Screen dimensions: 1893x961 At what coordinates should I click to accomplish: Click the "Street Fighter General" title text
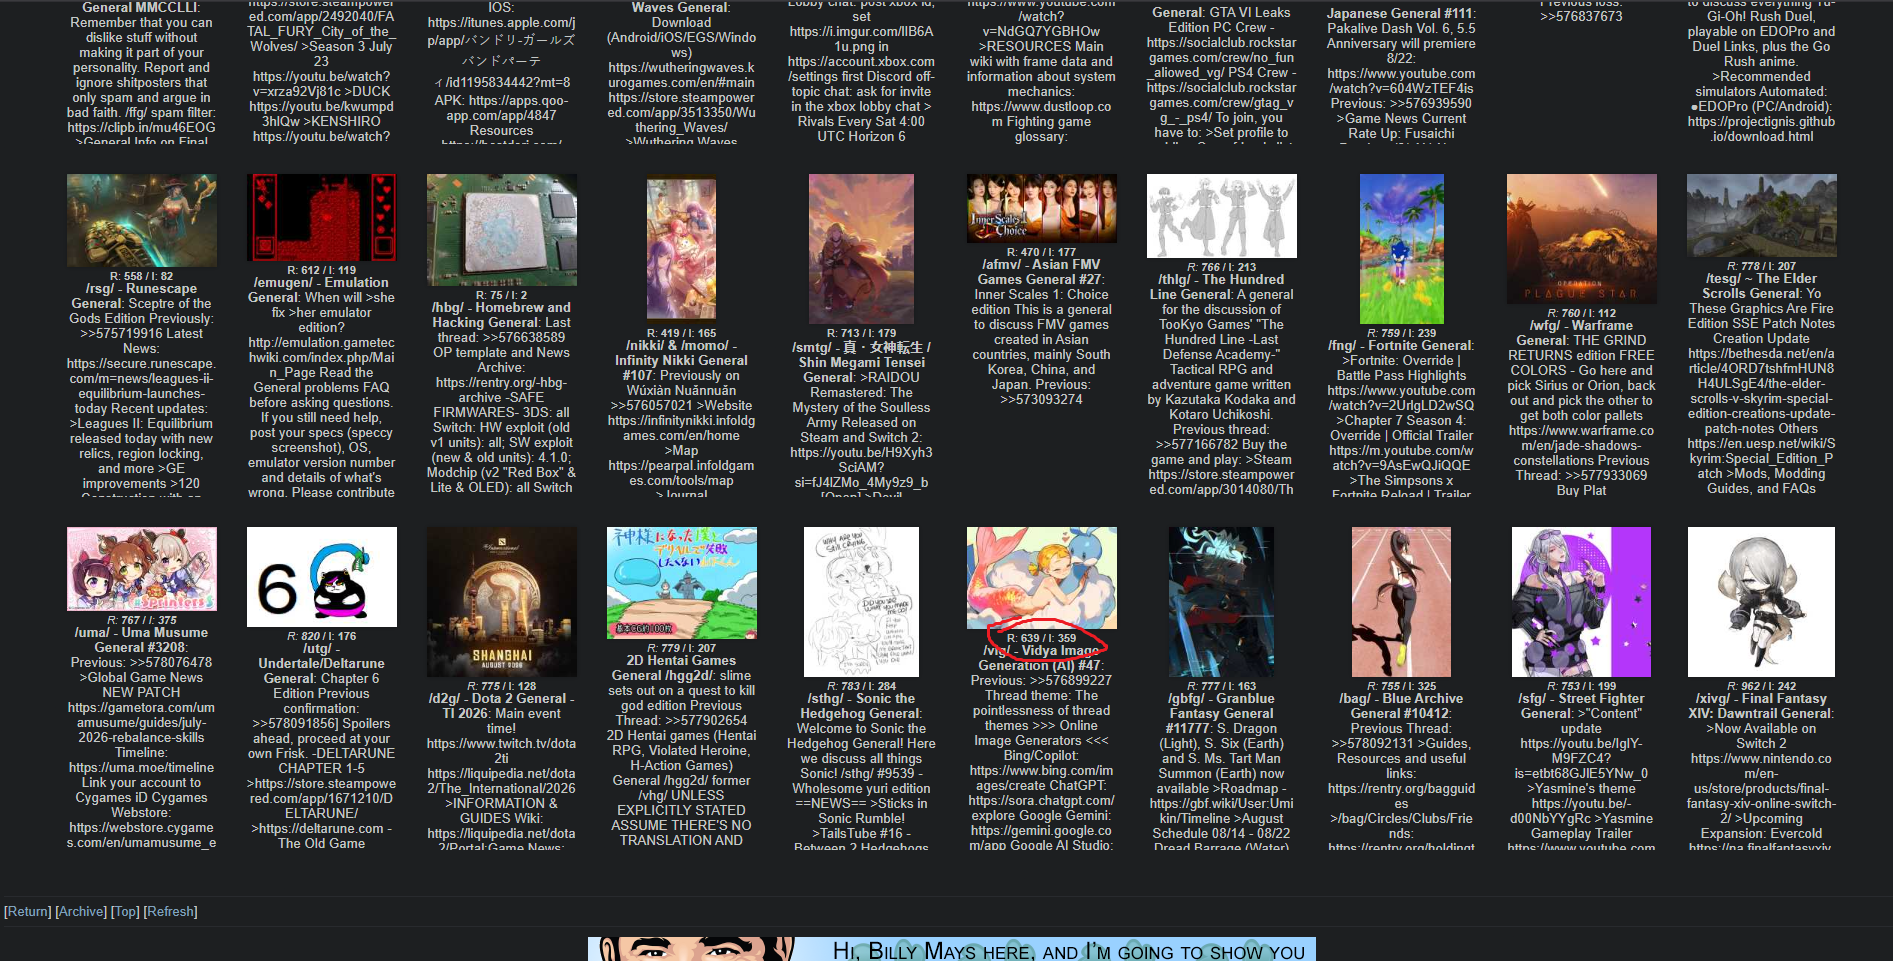[x=1581, y=706]
